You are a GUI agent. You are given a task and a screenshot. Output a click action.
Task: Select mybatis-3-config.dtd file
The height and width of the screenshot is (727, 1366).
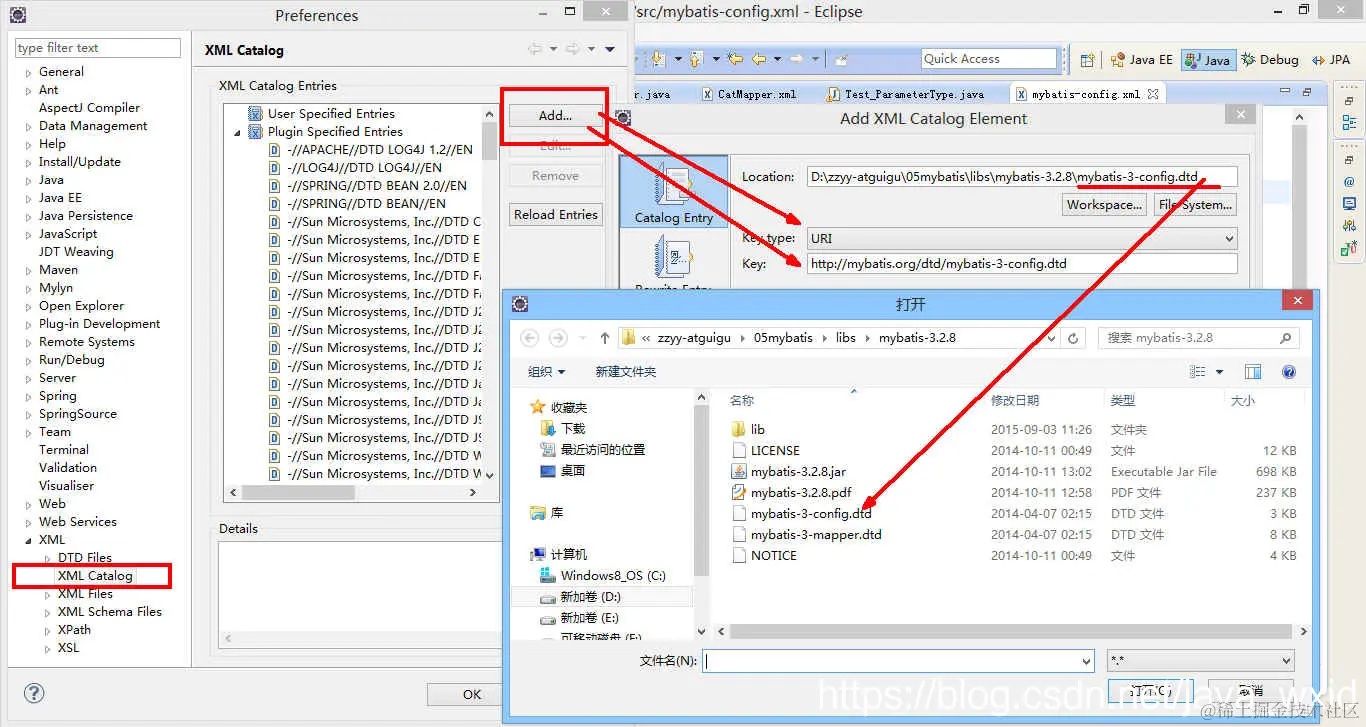[x=801, y=513]
